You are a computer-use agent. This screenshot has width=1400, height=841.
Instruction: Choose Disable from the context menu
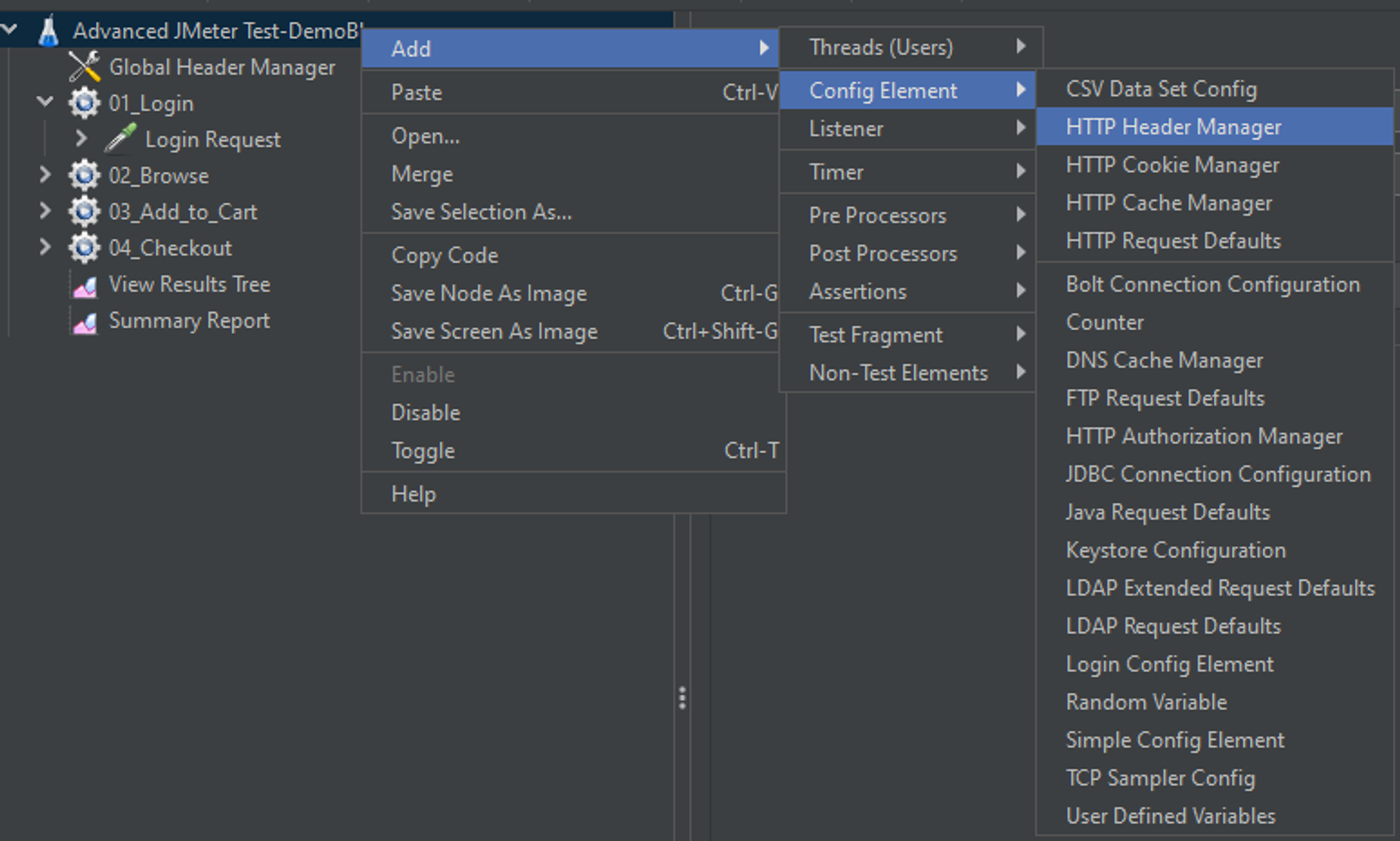(x=573, y=413)
